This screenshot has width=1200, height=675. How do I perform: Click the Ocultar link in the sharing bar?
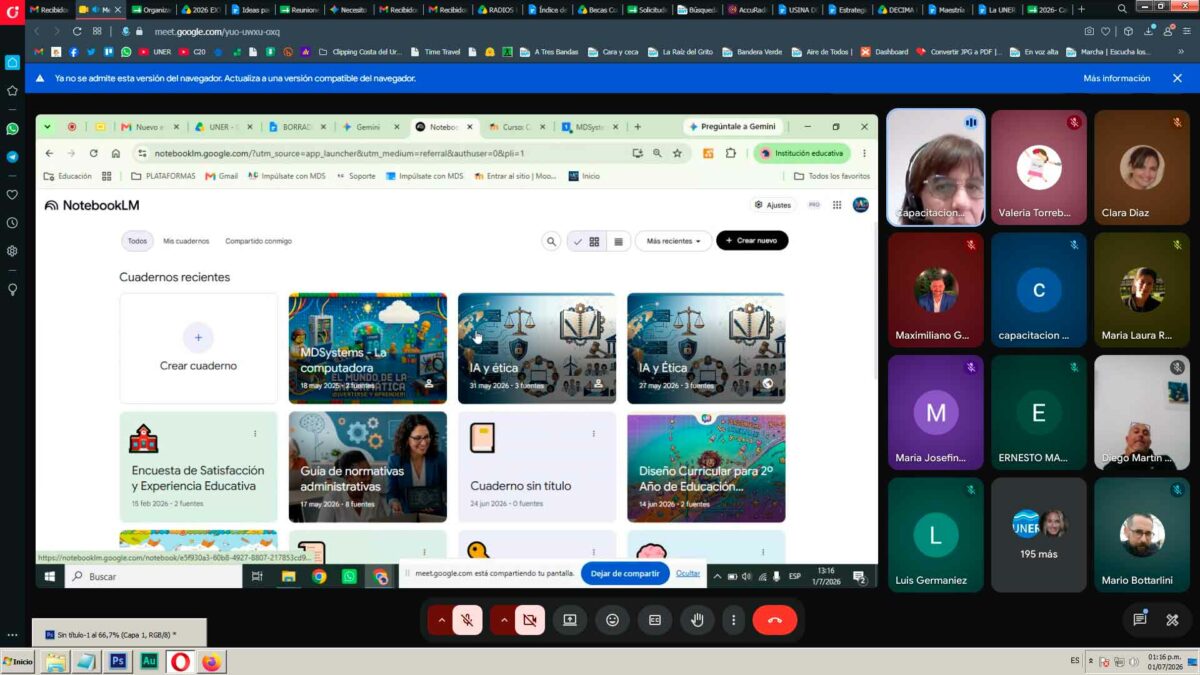click(688, 573)
